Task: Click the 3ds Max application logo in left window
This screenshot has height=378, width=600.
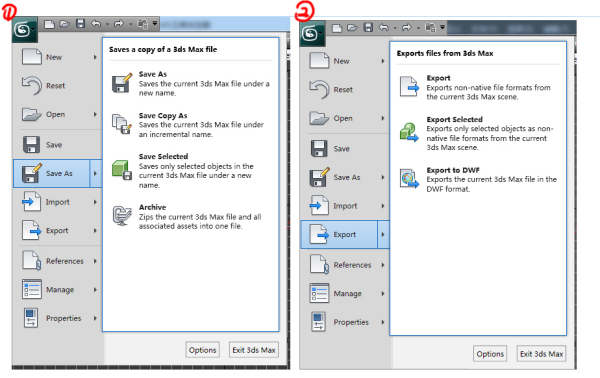Action: pos(24,29)
